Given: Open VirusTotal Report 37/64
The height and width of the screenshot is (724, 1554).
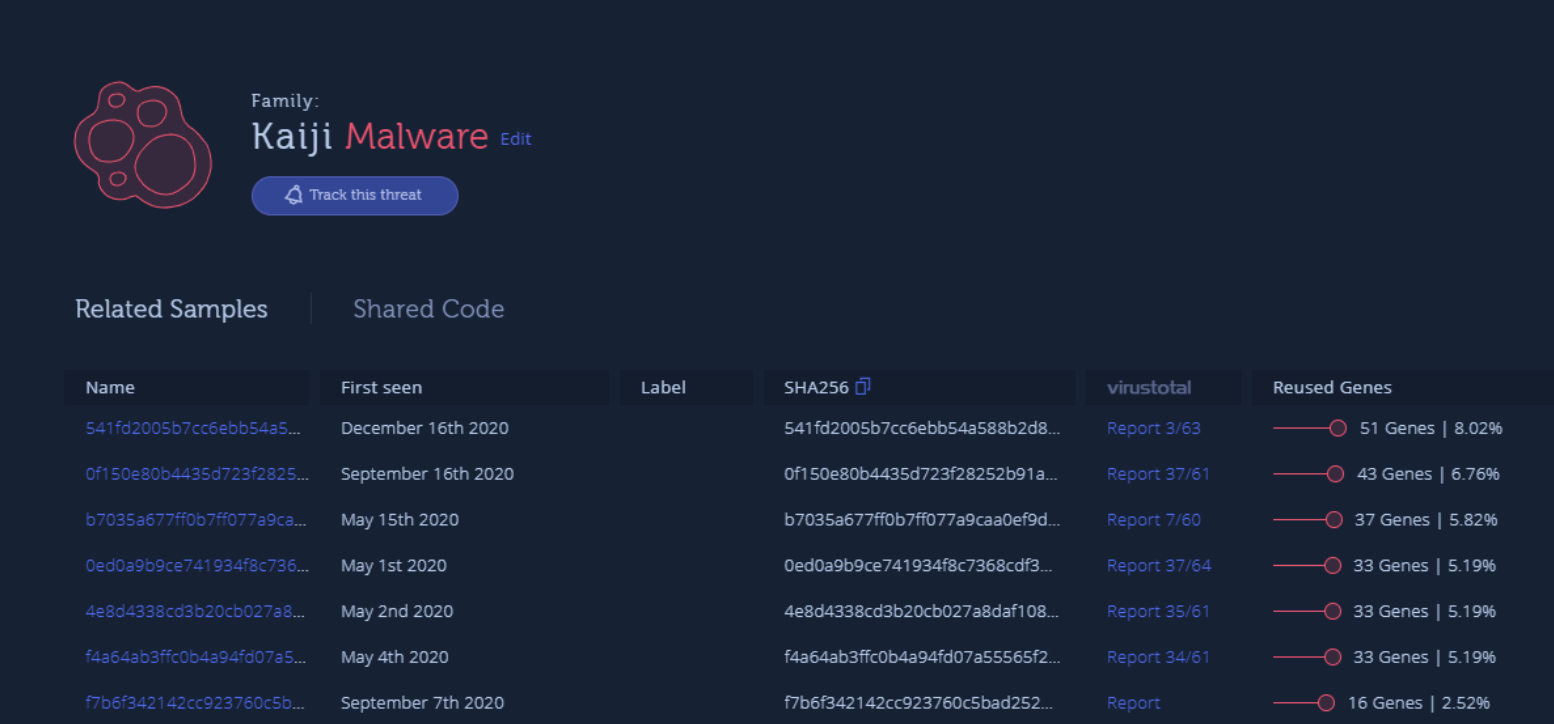Looking at the screenshot, I should pyautogui.click(x=1158, y=566).
